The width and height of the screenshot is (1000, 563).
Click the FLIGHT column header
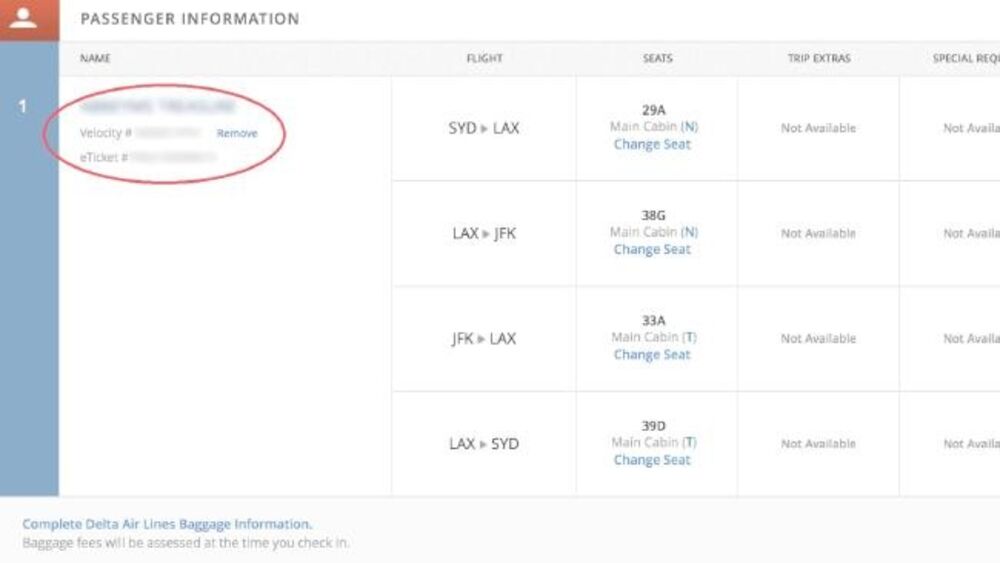tap(483, 58)
